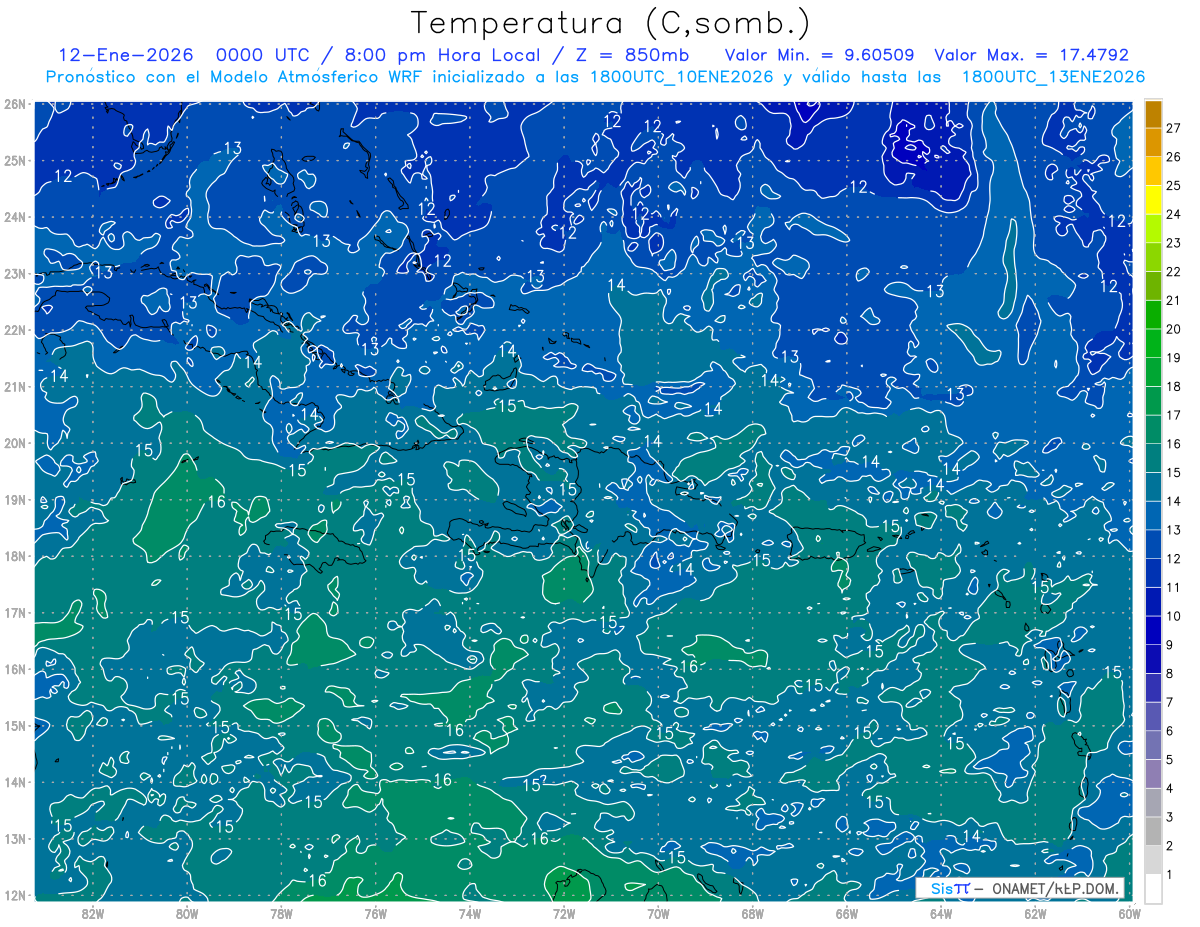Click the number 18 on the color scale
The image size is (1200, 927).
pos(1174,387)
